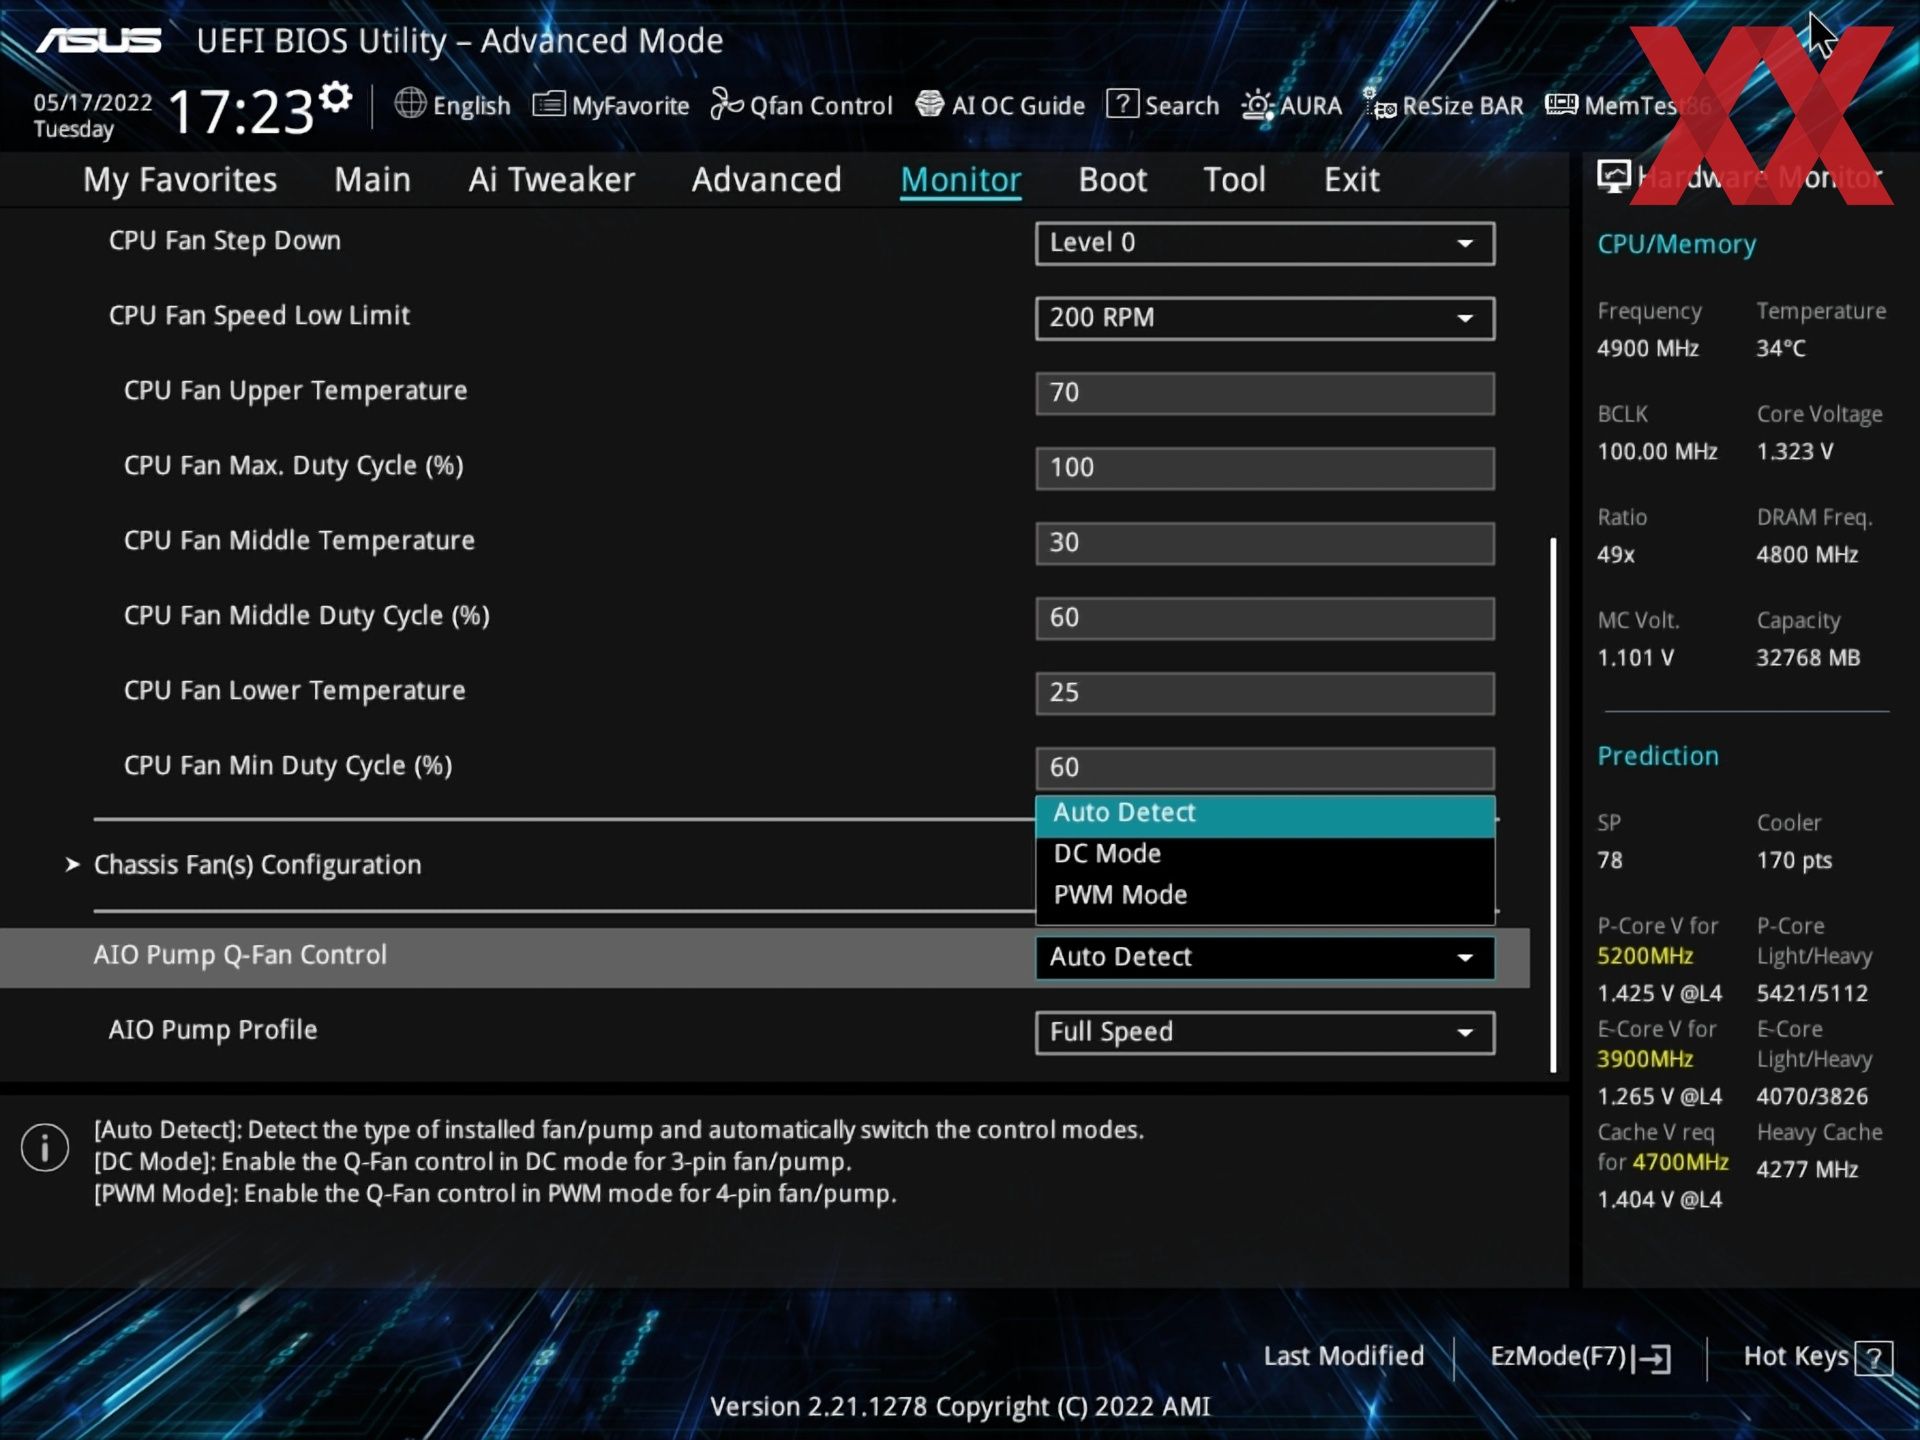The image size is (1920, 1440).
Task: Click CPU Fan Min Duty Cycle field
Action: coord(1265,768)
